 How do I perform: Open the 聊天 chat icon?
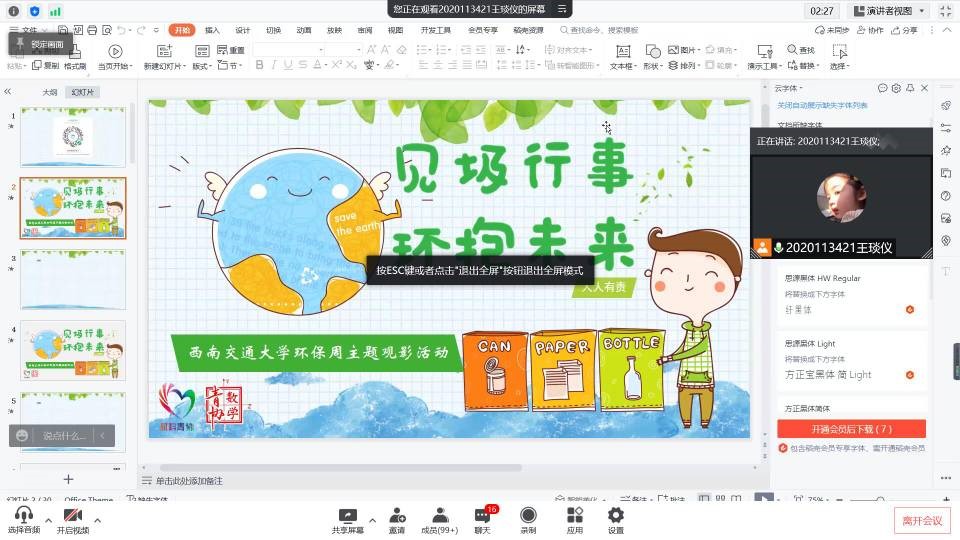pyautogui.click(x=483, y=515)
